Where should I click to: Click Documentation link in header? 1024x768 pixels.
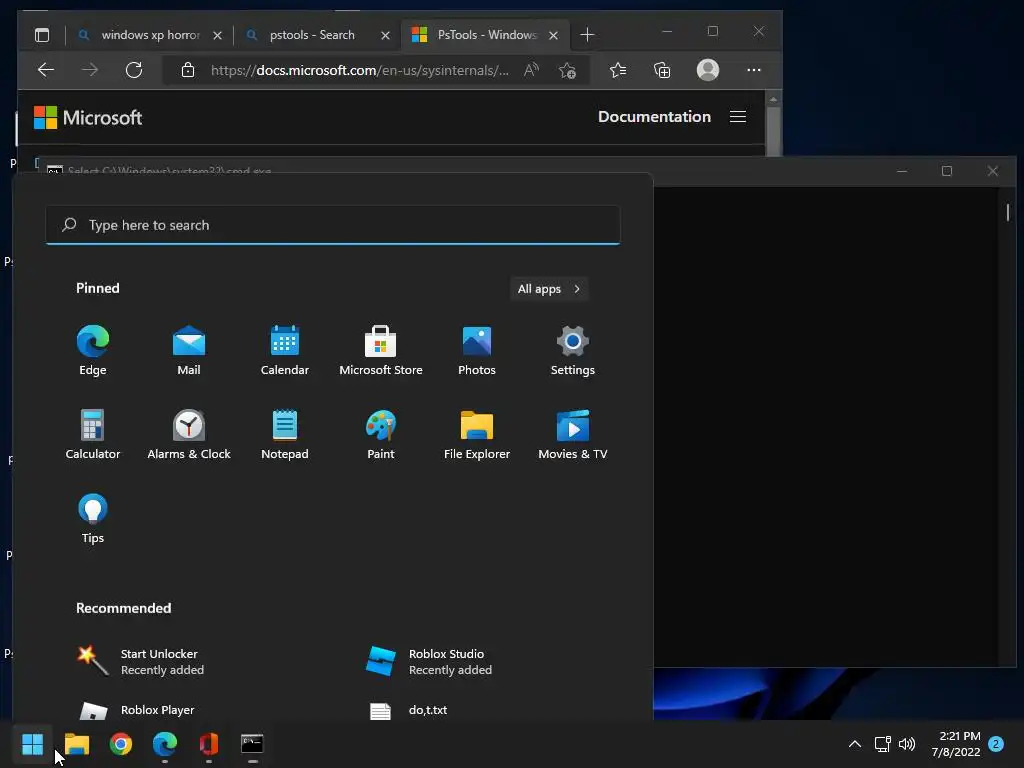click(x=654, y=117)
